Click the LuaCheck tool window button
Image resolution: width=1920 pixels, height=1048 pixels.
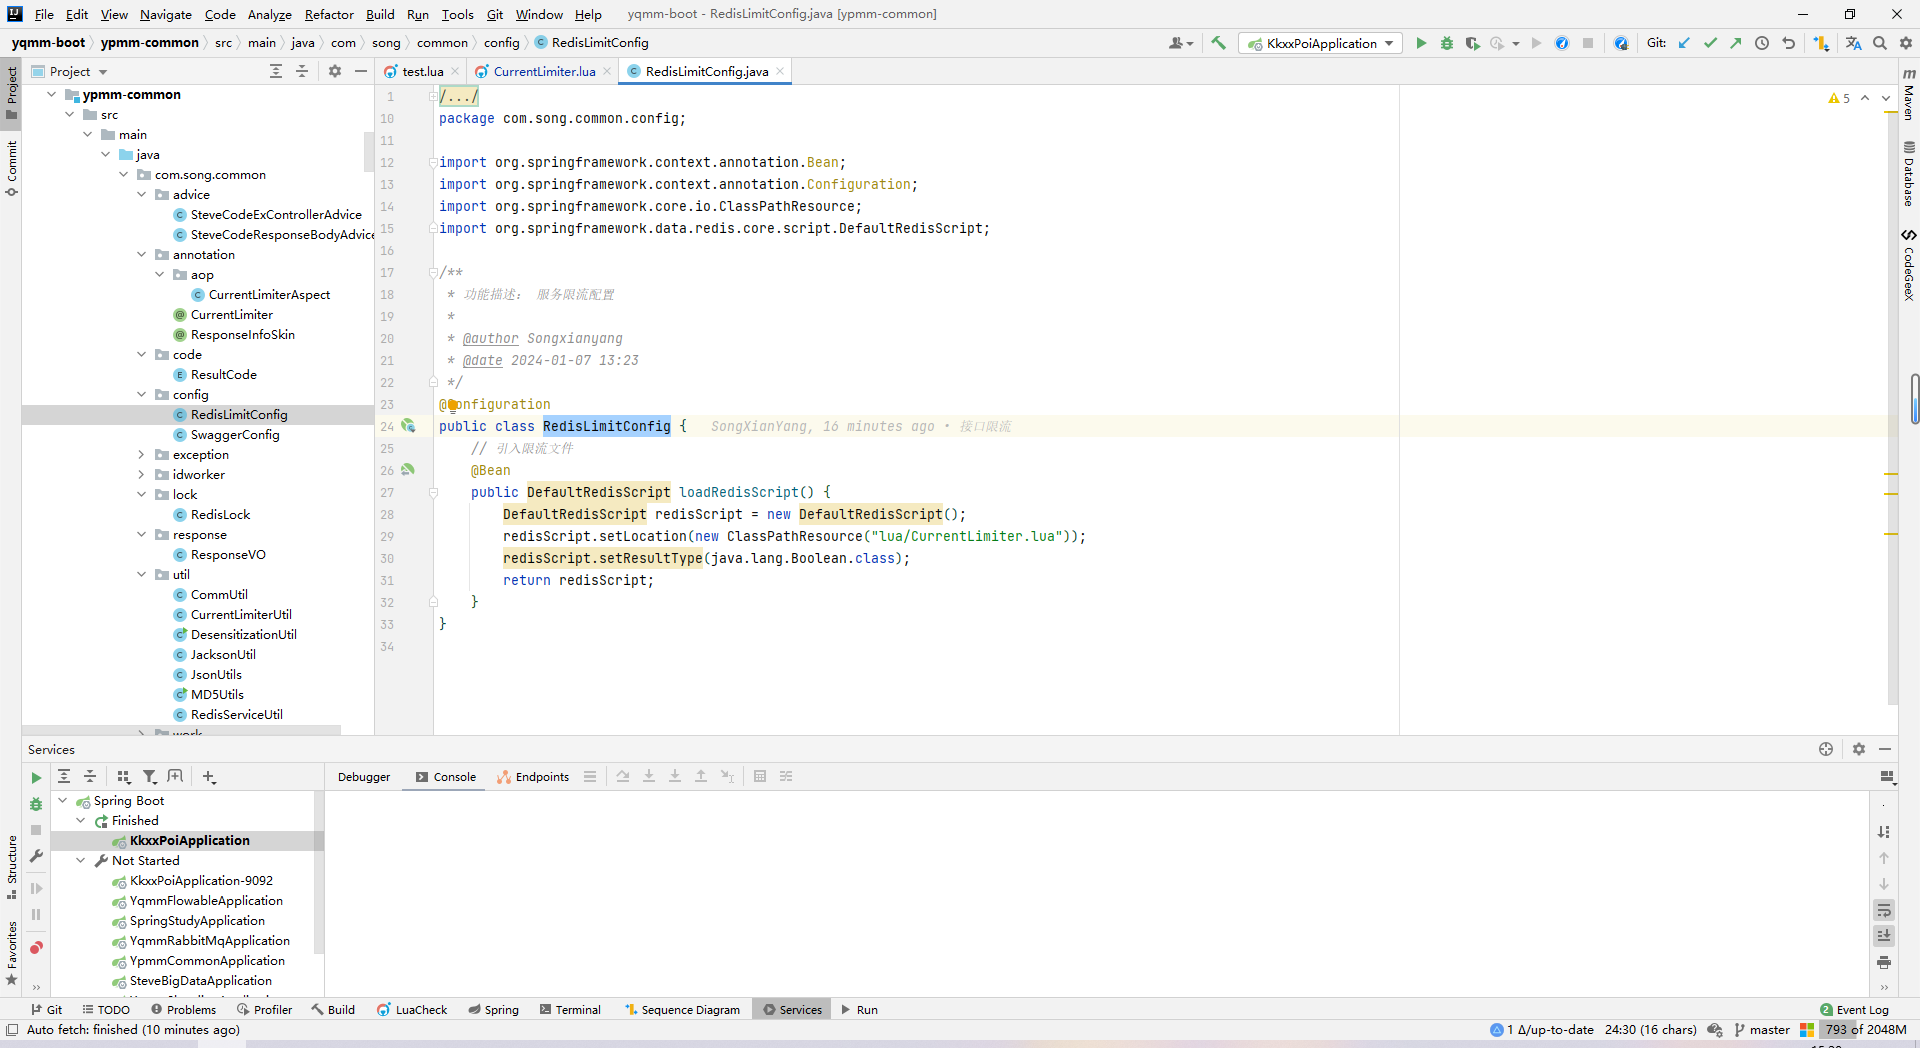coord(412,1010)
